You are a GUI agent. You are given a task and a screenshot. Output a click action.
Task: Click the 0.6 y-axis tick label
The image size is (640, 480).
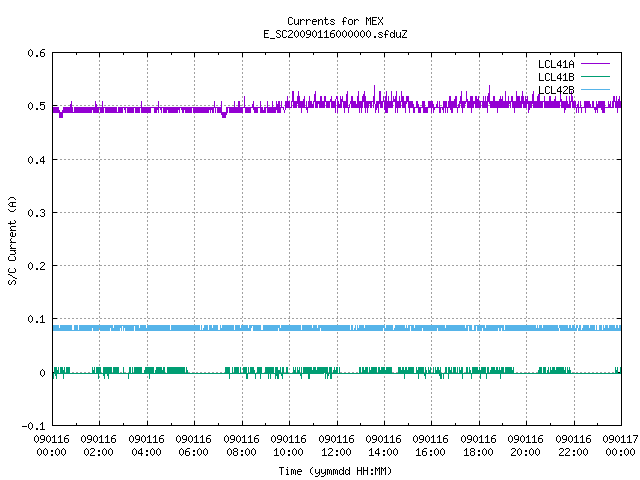click(x=36, y=53)
